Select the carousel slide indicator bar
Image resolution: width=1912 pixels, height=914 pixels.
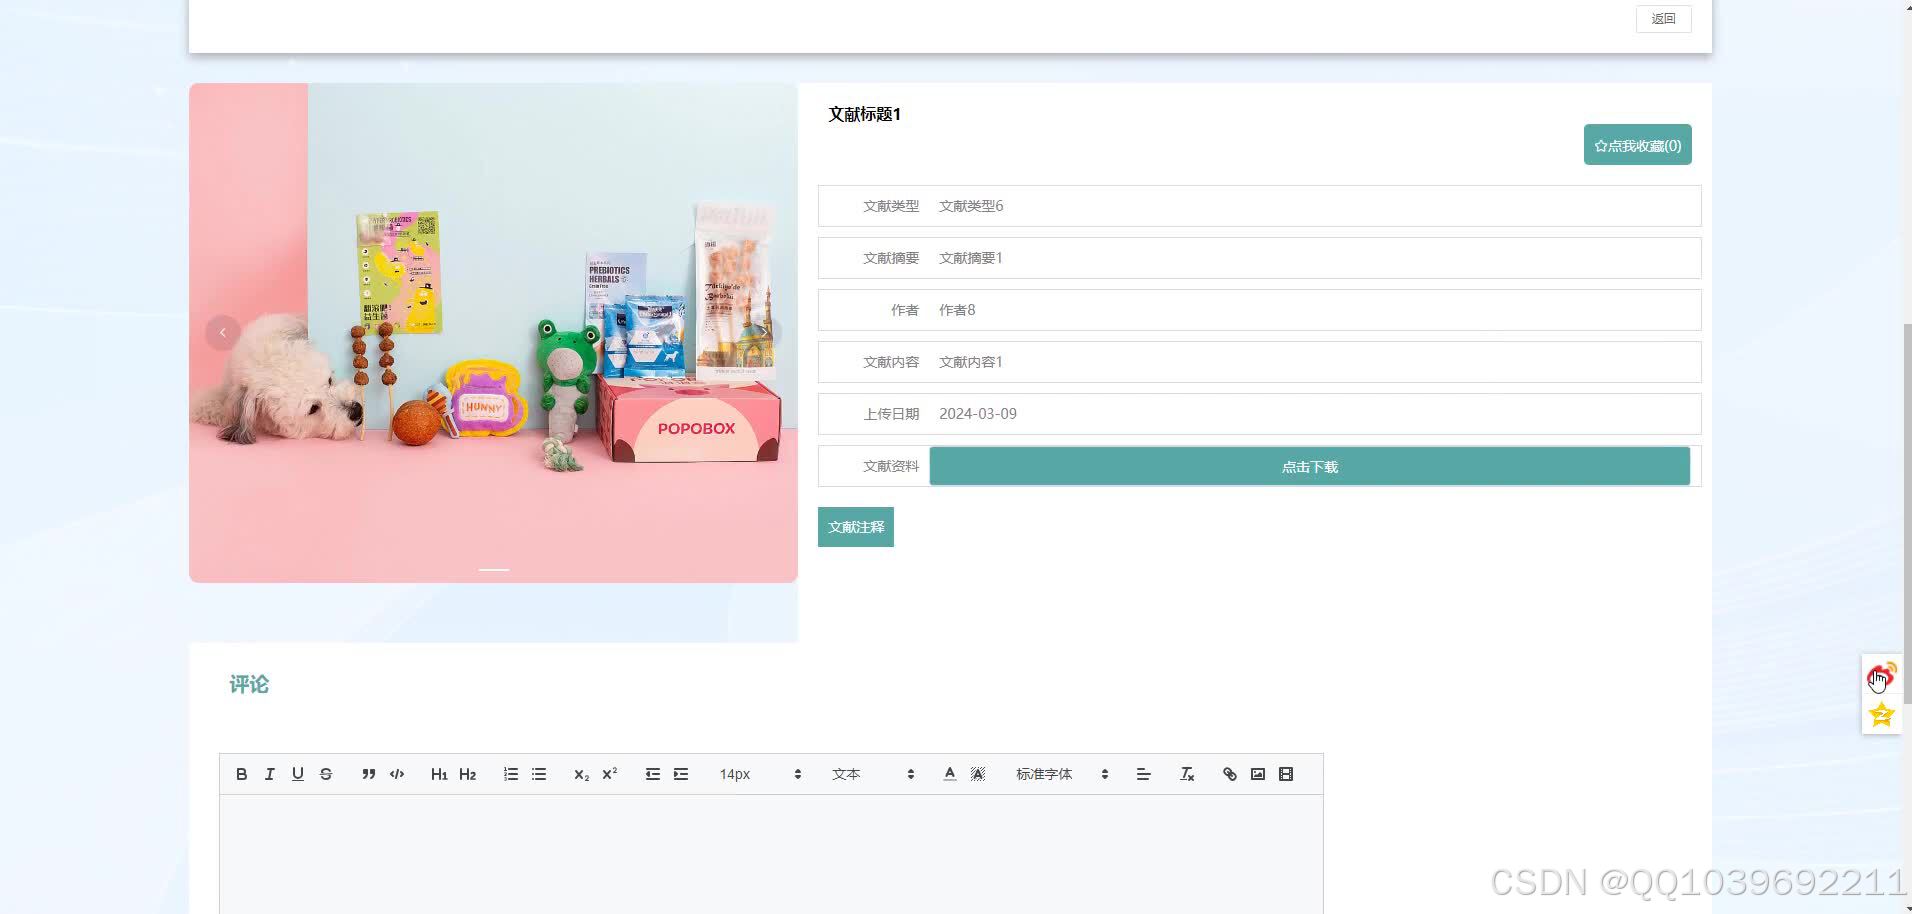click(x=494, y=569)
